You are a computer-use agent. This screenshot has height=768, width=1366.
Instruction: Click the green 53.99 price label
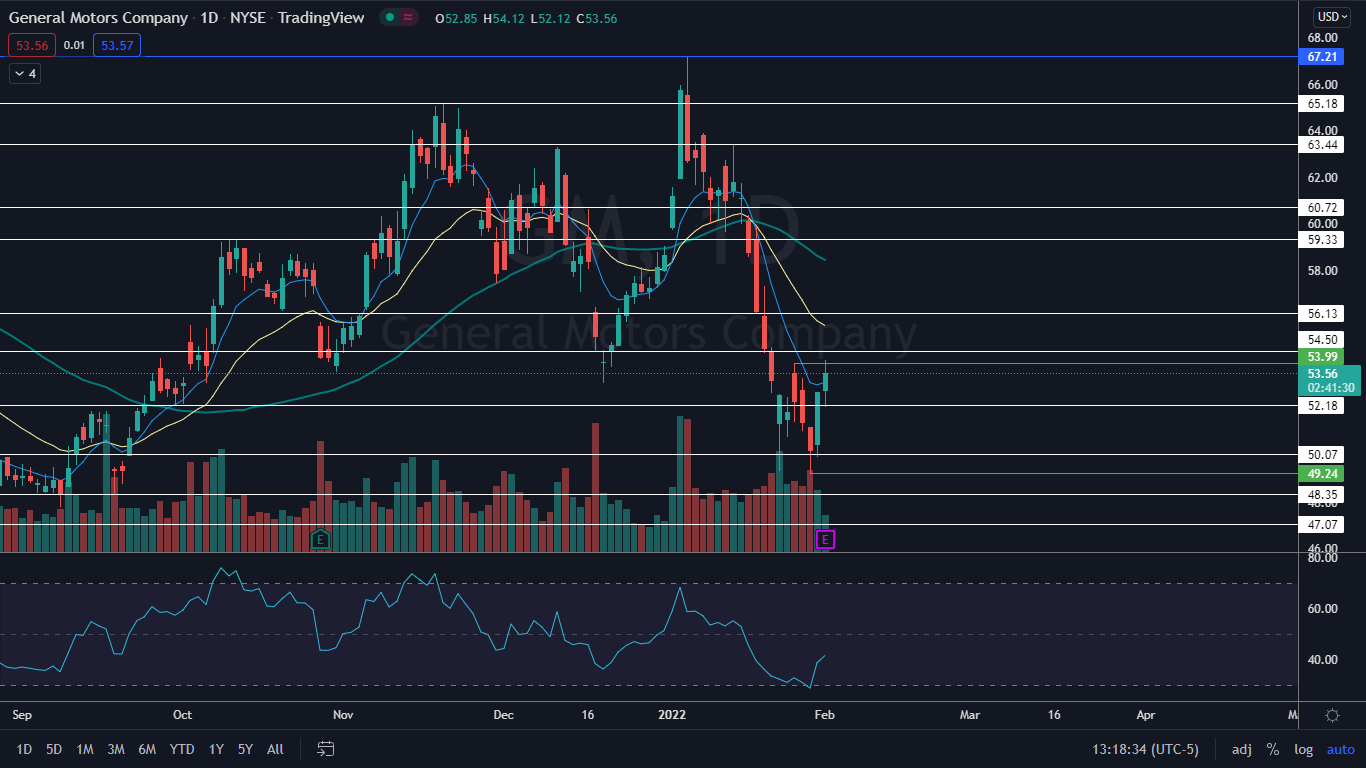pyautogui.click(x=1322, y=357)
